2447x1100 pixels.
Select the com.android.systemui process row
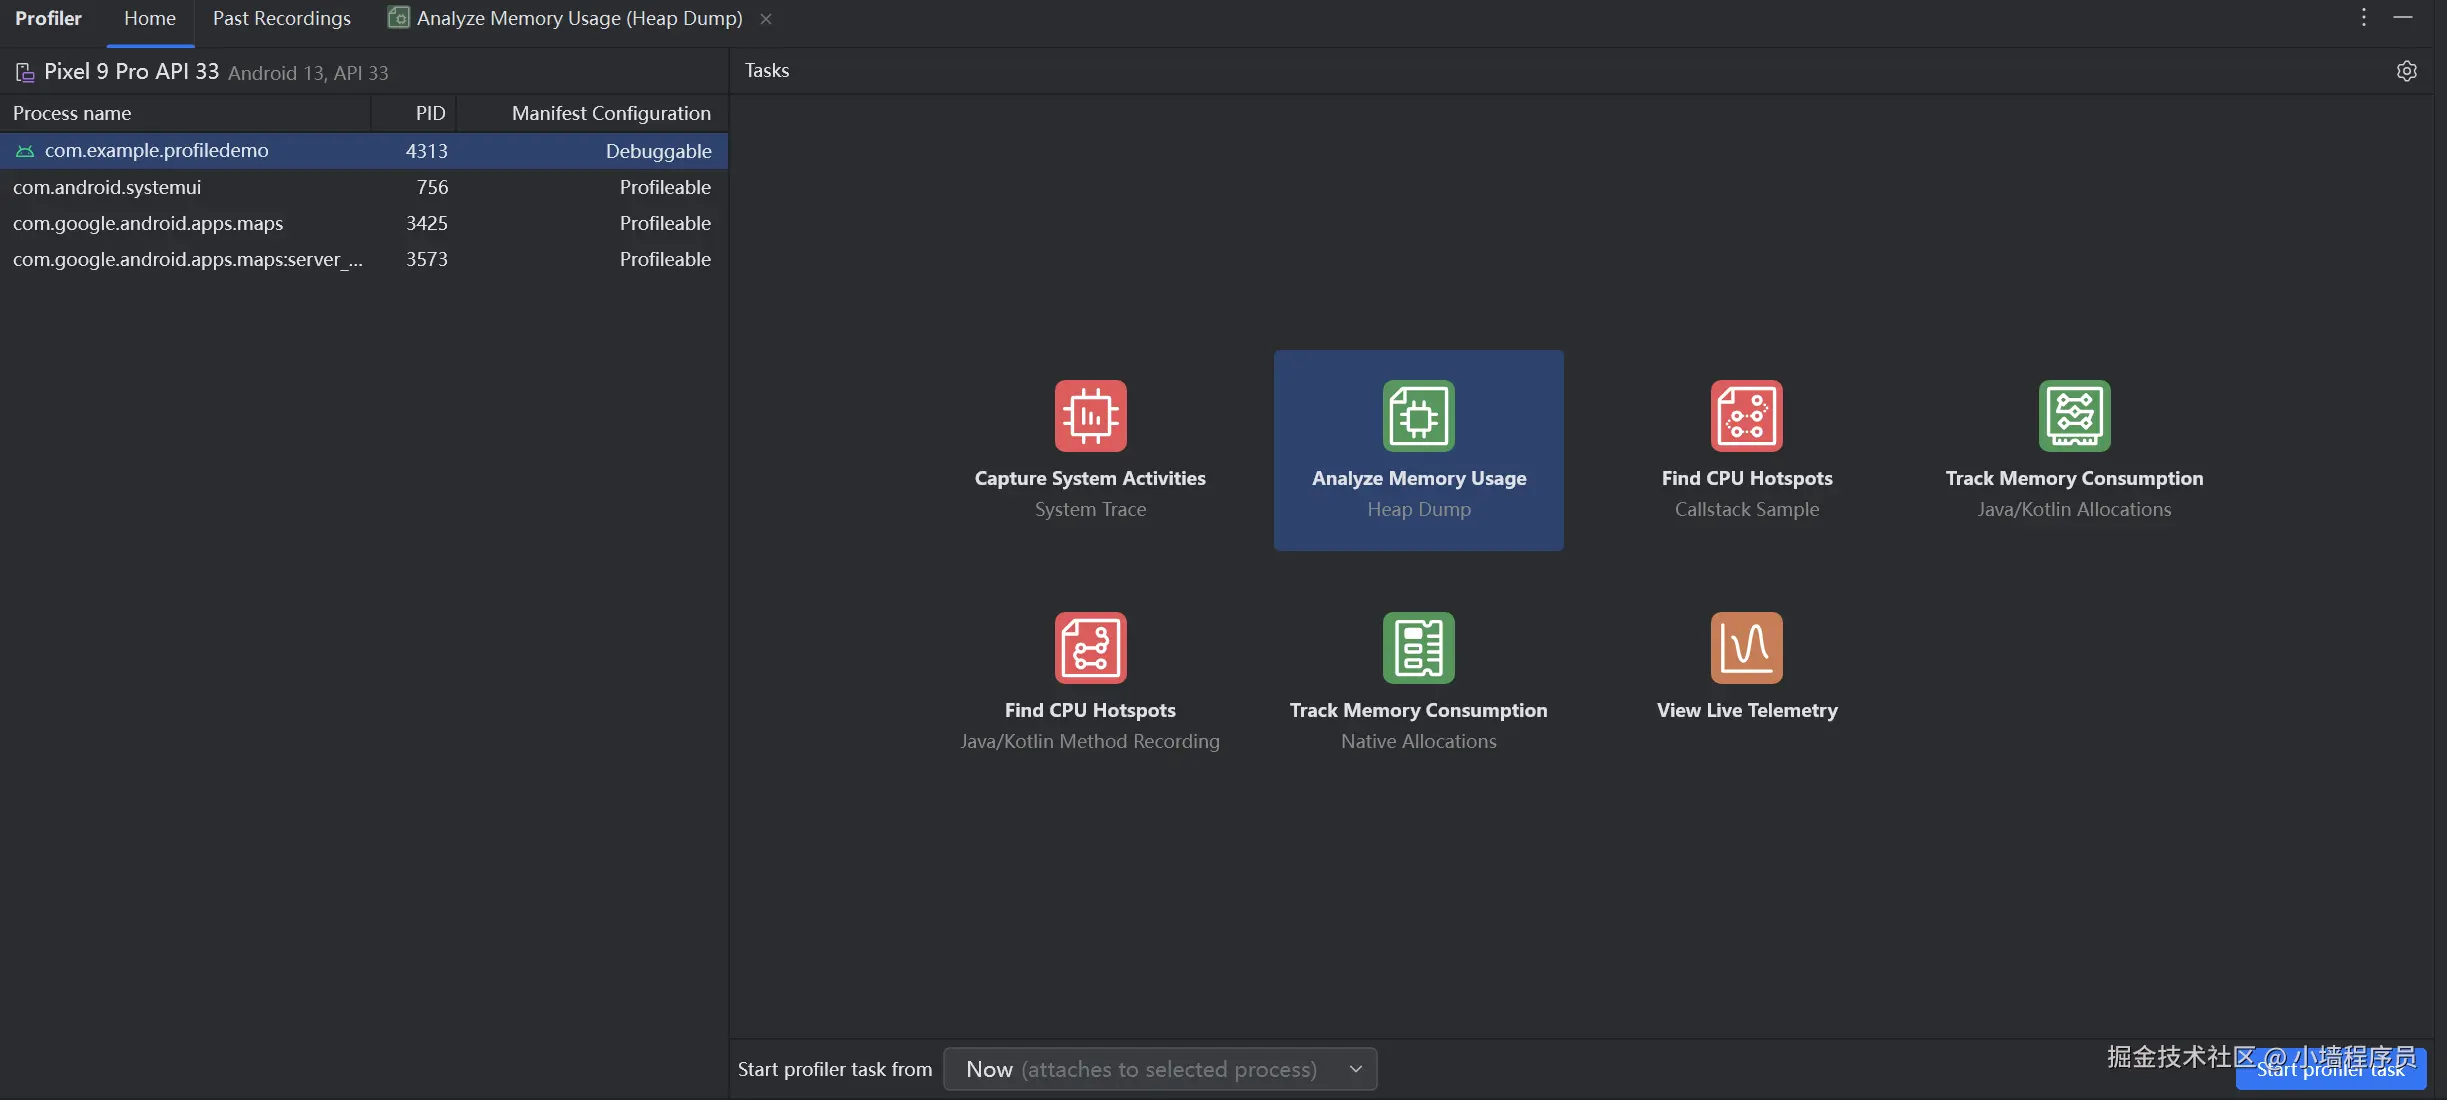(107, 187)
